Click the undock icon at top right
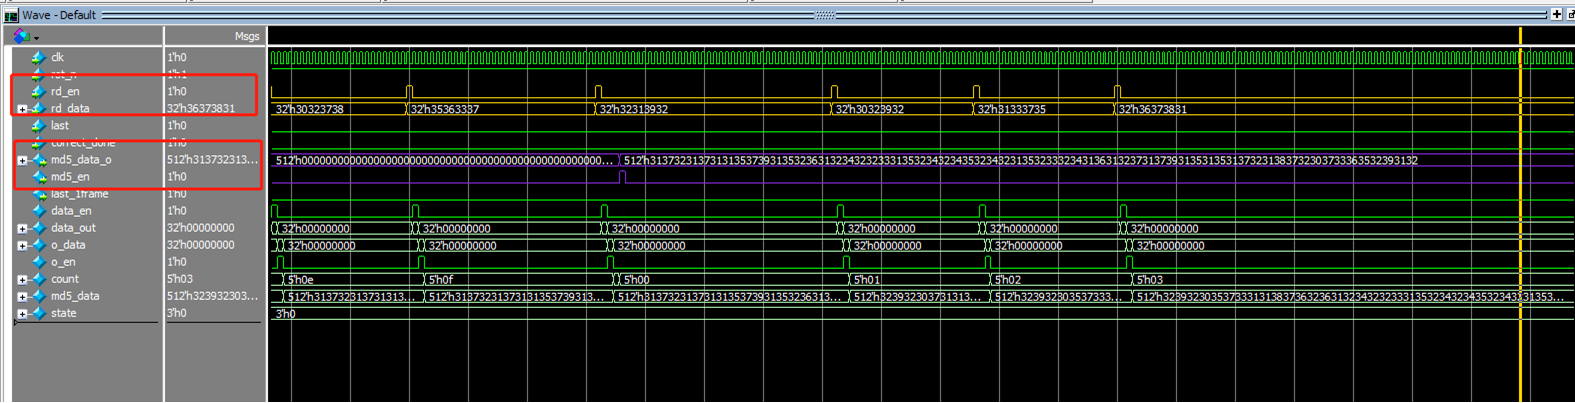Viewport: 1575px width, 403px height. point(1570,14)
